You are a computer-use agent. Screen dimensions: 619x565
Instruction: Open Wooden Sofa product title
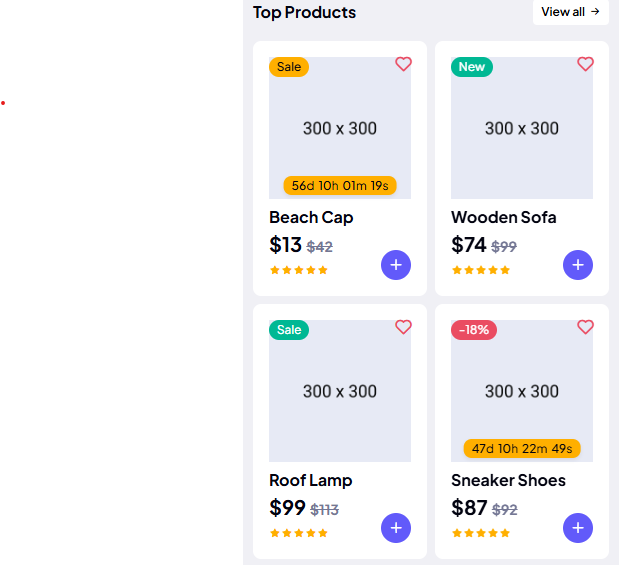click(503, 217)
